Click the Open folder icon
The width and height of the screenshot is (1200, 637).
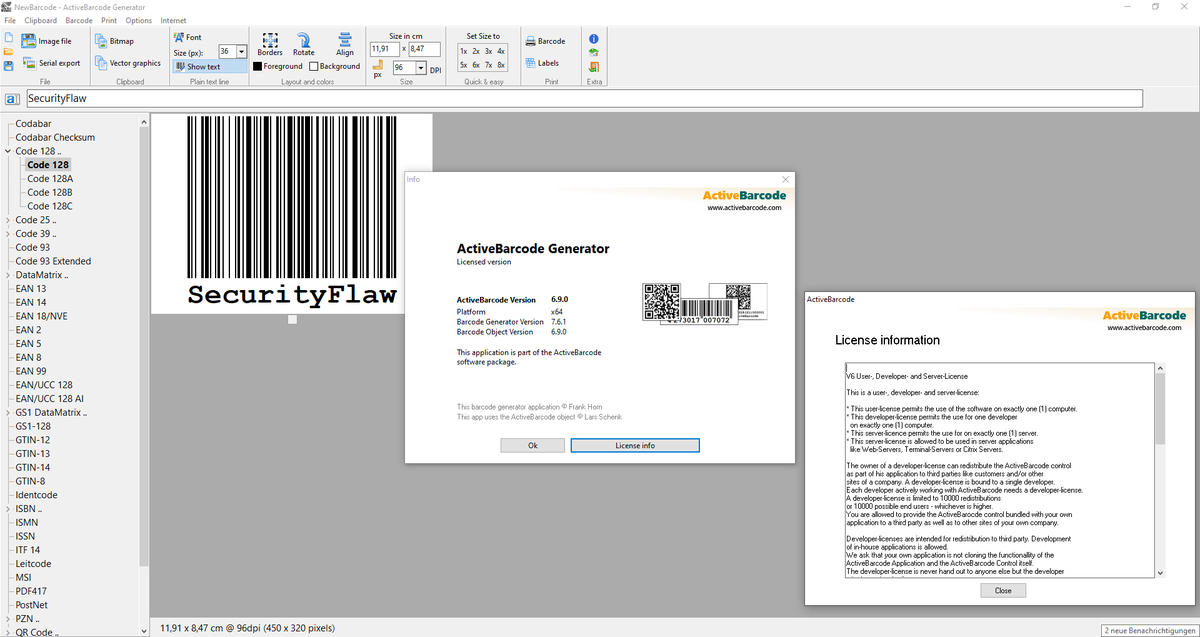coord(8,51)
